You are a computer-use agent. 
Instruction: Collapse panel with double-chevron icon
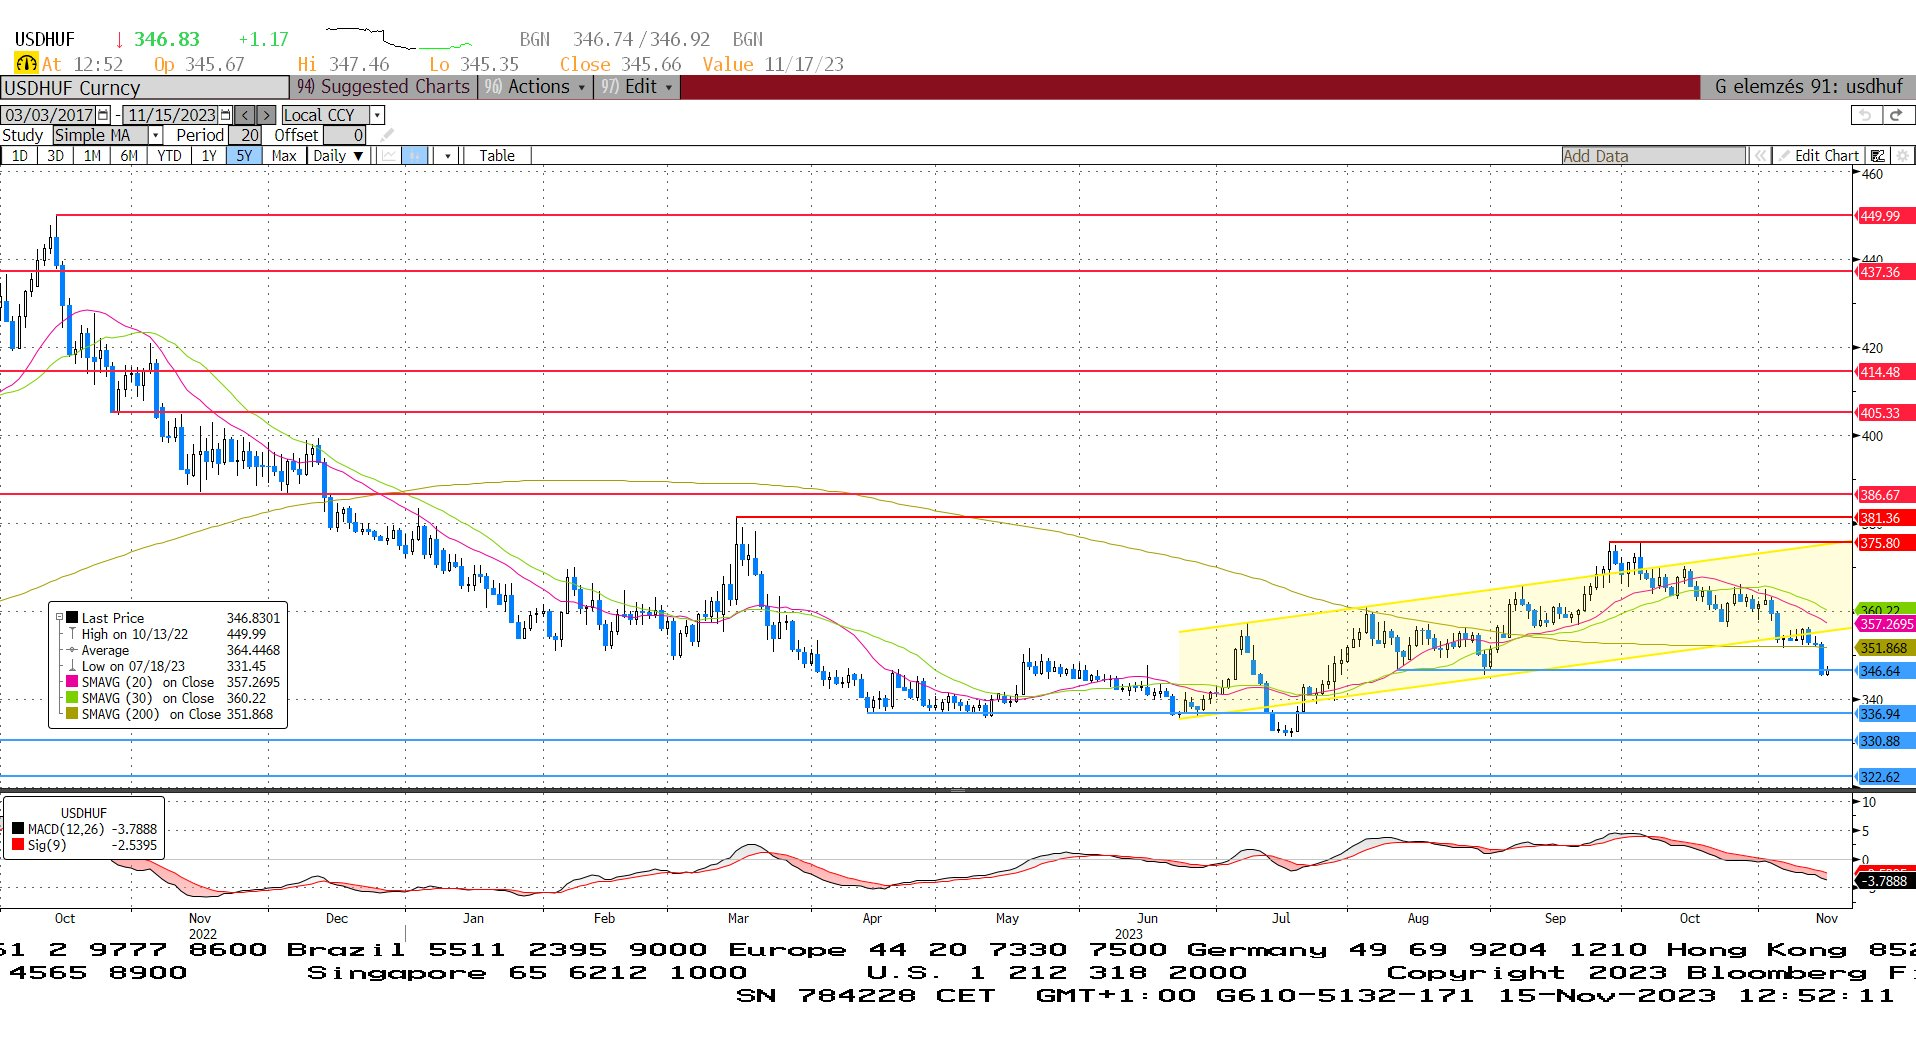pos(1760,156)
